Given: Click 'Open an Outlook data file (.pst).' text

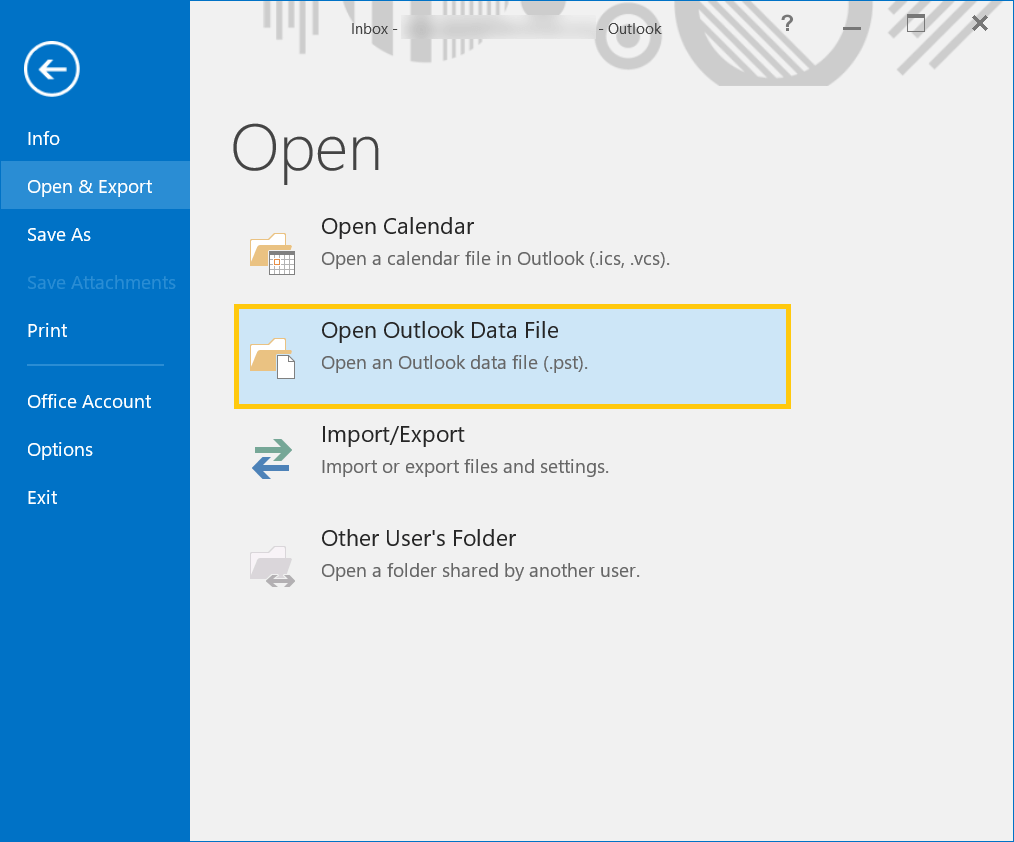Looking at the screenshot, I should pyautogui.click(x=454, y=363).
